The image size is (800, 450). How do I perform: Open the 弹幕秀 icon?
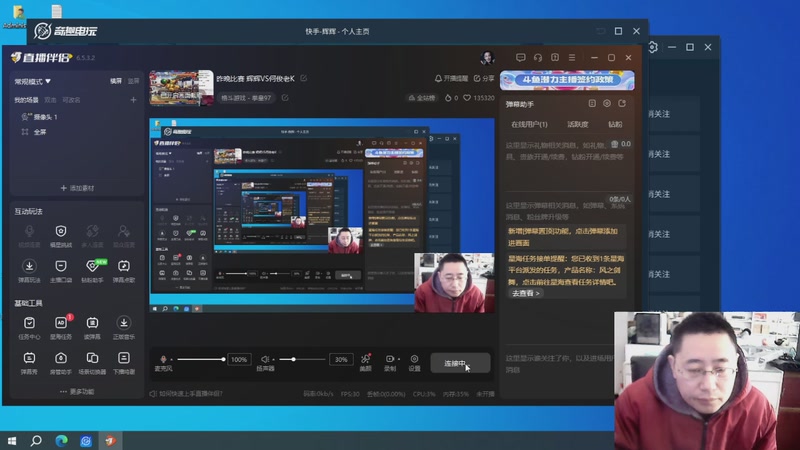click(x=29, y=363)
